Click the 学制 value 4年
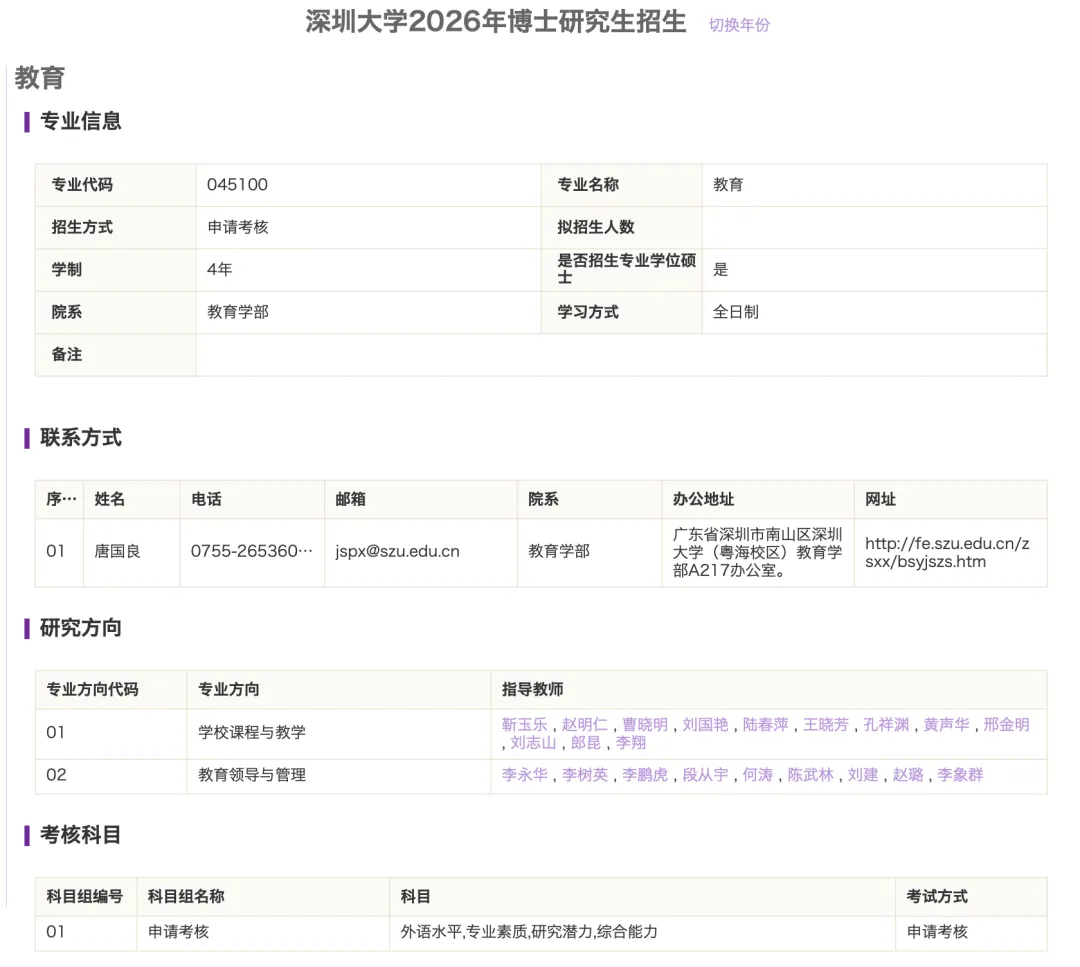1080x967 pixels. (x=220, y=269)
